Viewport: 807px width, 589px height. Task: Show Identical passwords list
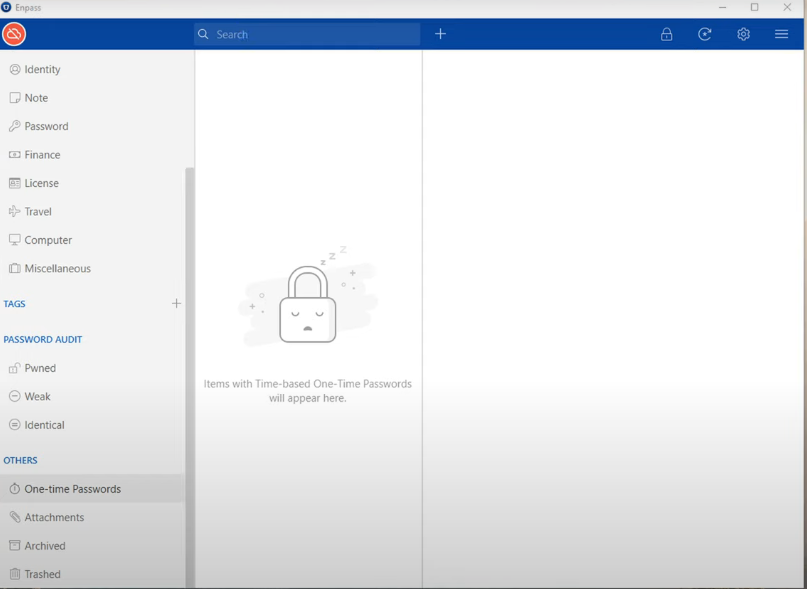[44, 425]
